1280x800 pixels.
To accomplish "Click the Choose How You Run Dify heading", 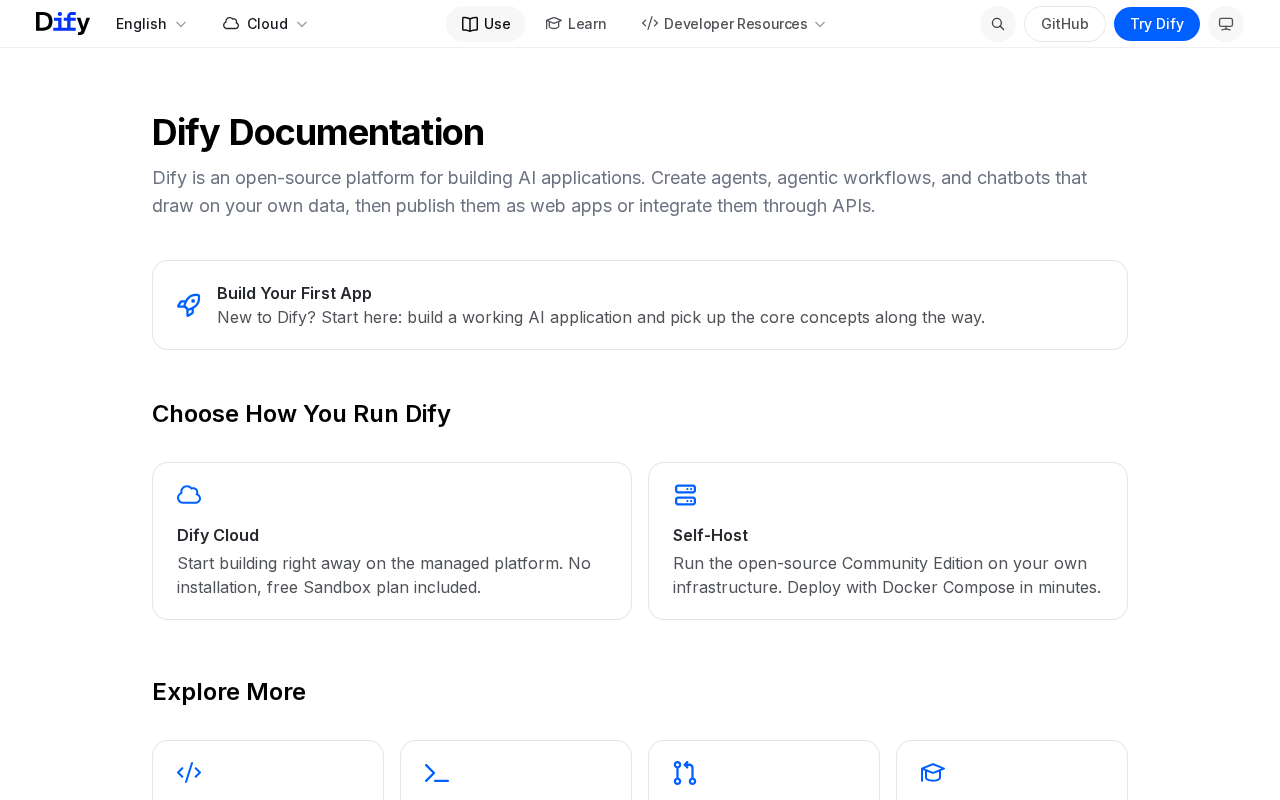I will pyautogui.click(x=301, y=414).
